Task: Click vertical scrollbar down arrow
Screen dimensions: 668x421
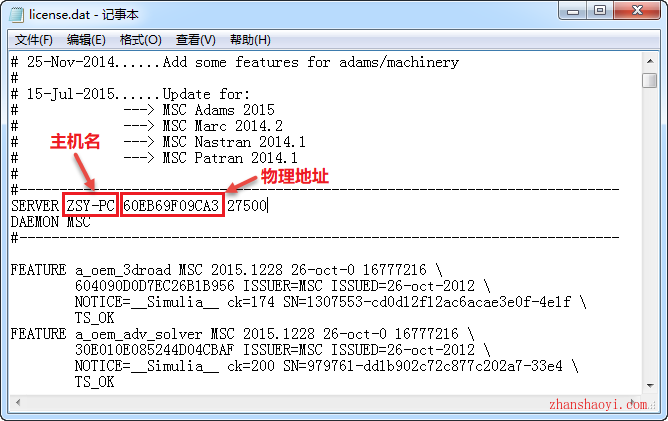Action: point(650,386)
